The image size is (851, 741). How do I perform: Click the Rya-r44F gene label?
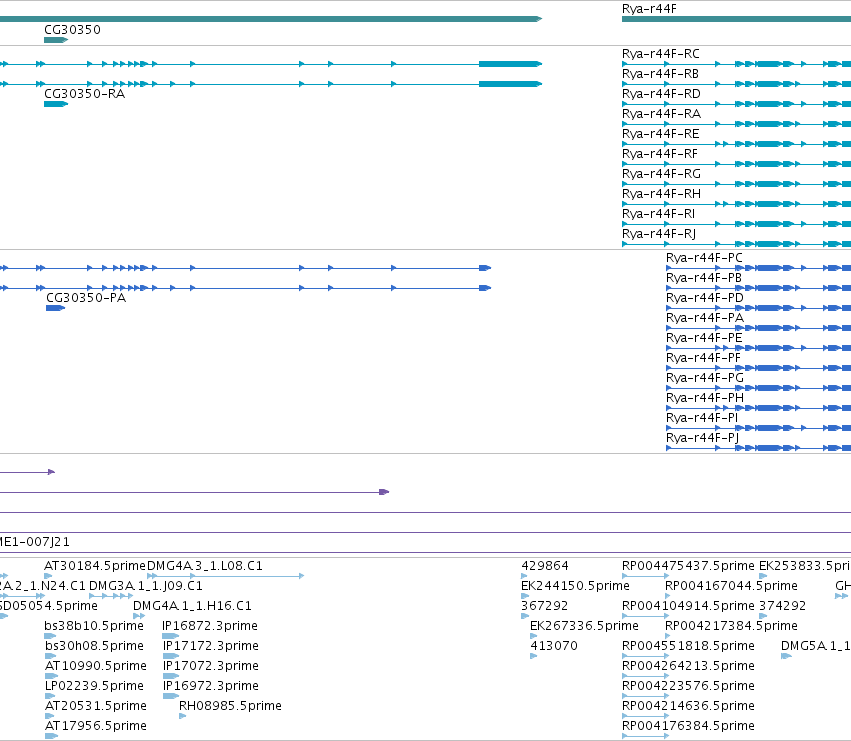click(x=649, y=9)
